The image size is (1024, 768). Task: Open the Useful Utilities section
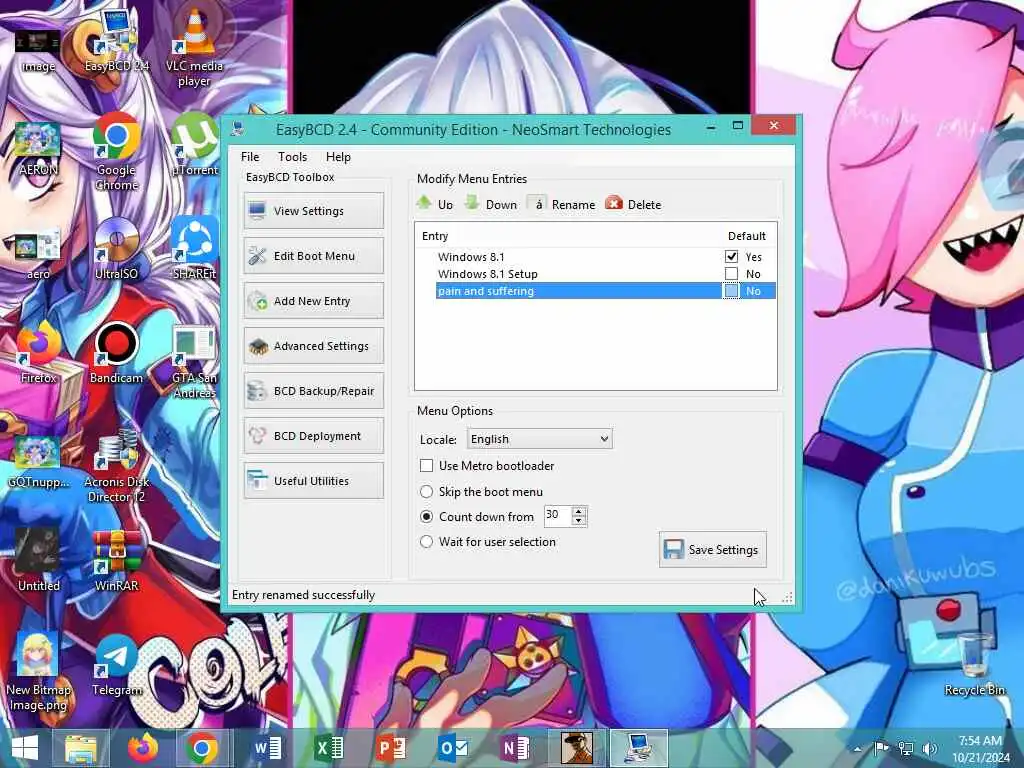tap(313, 481)
